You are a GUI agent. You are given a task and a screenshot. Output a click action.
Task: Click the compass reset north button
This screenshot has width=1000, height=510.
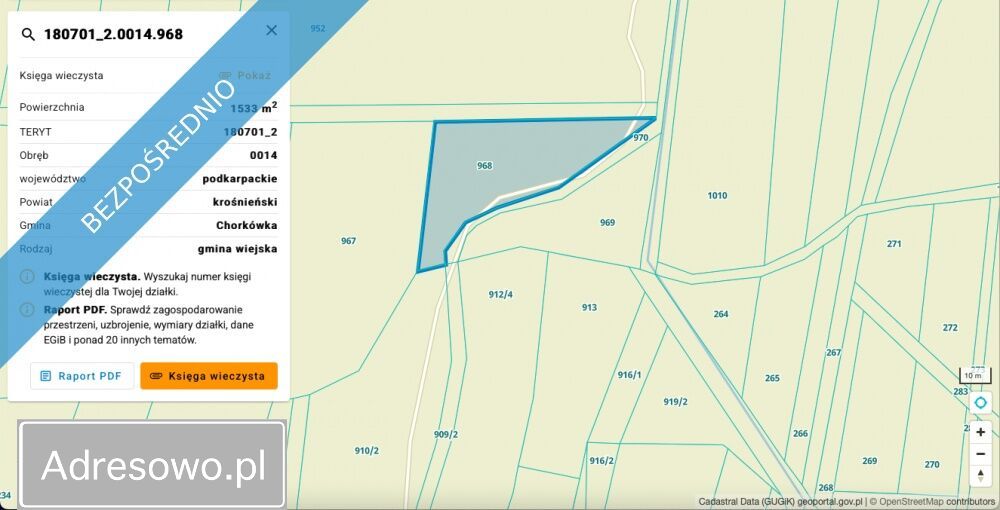click(981, 476)
